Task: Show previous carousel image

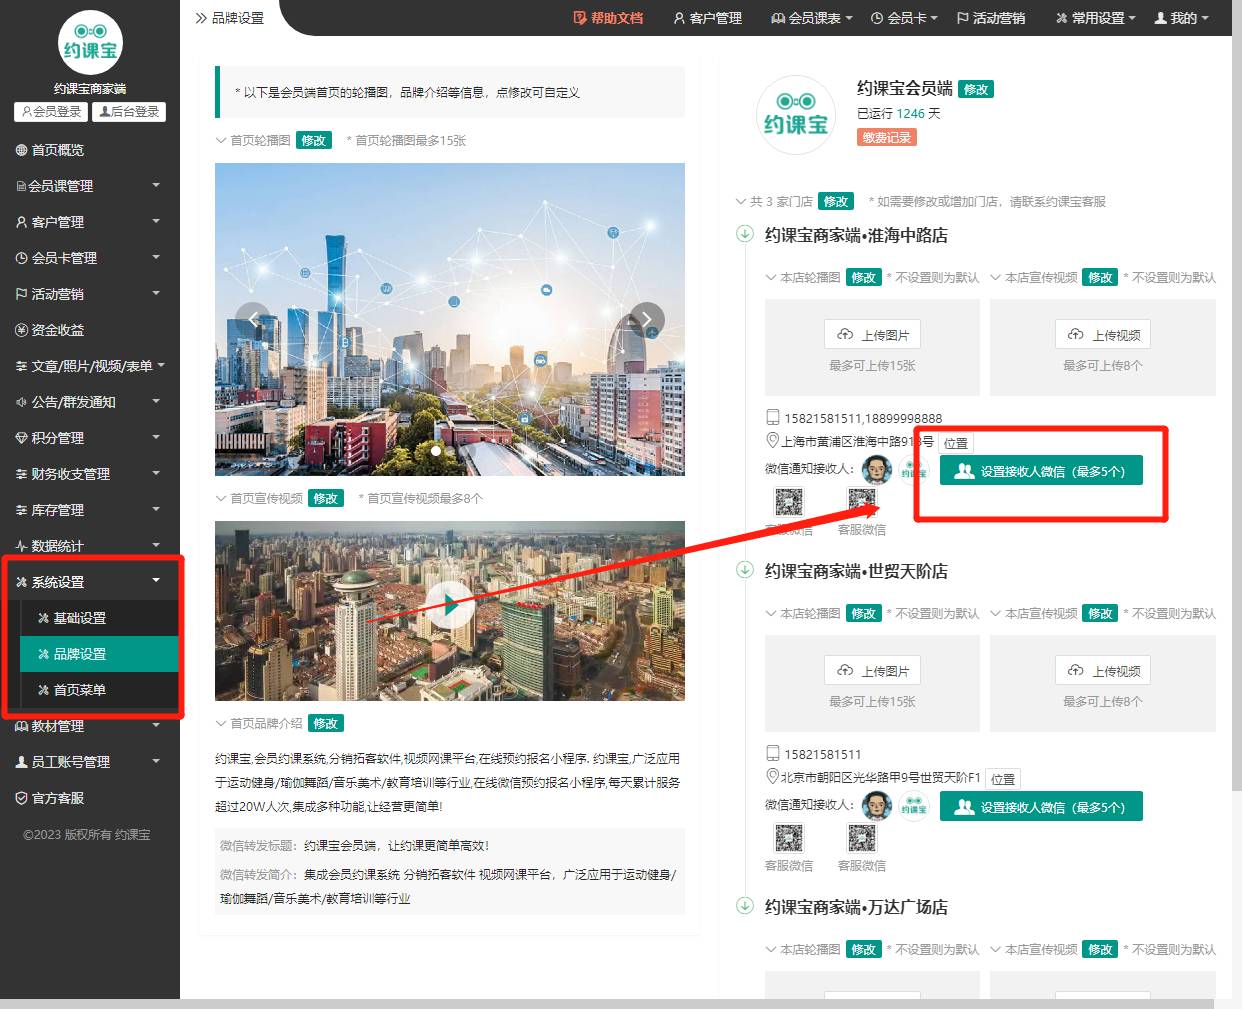Action: pyautogui.click(x=253, y=320)
